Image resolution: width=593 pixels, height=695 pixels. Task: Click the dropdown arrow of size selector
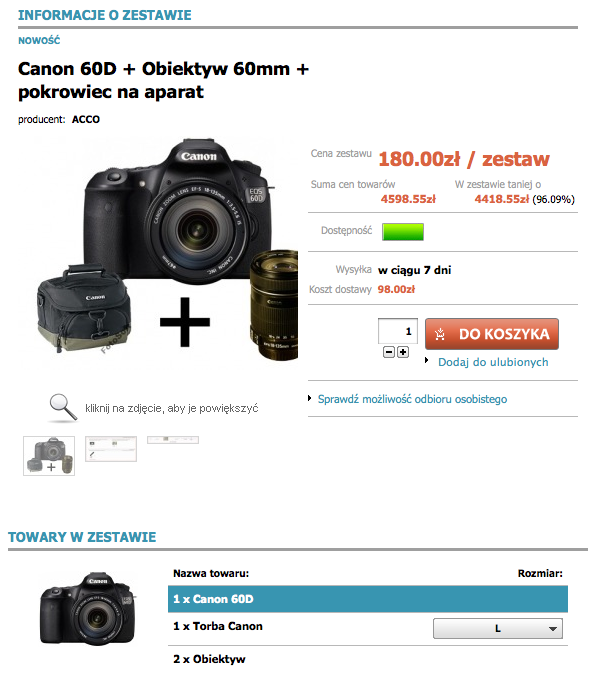coord(552,629)
